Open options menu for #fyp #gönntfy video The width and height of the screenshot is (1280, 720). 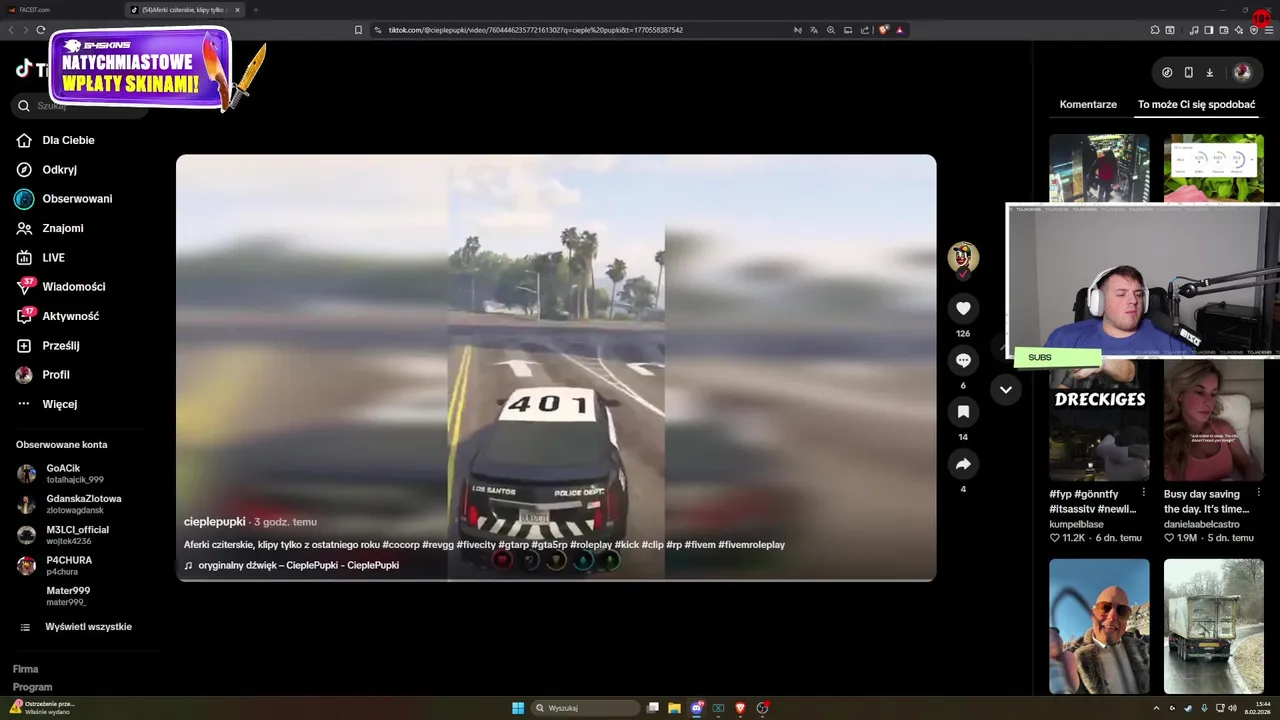point(1144,493)
